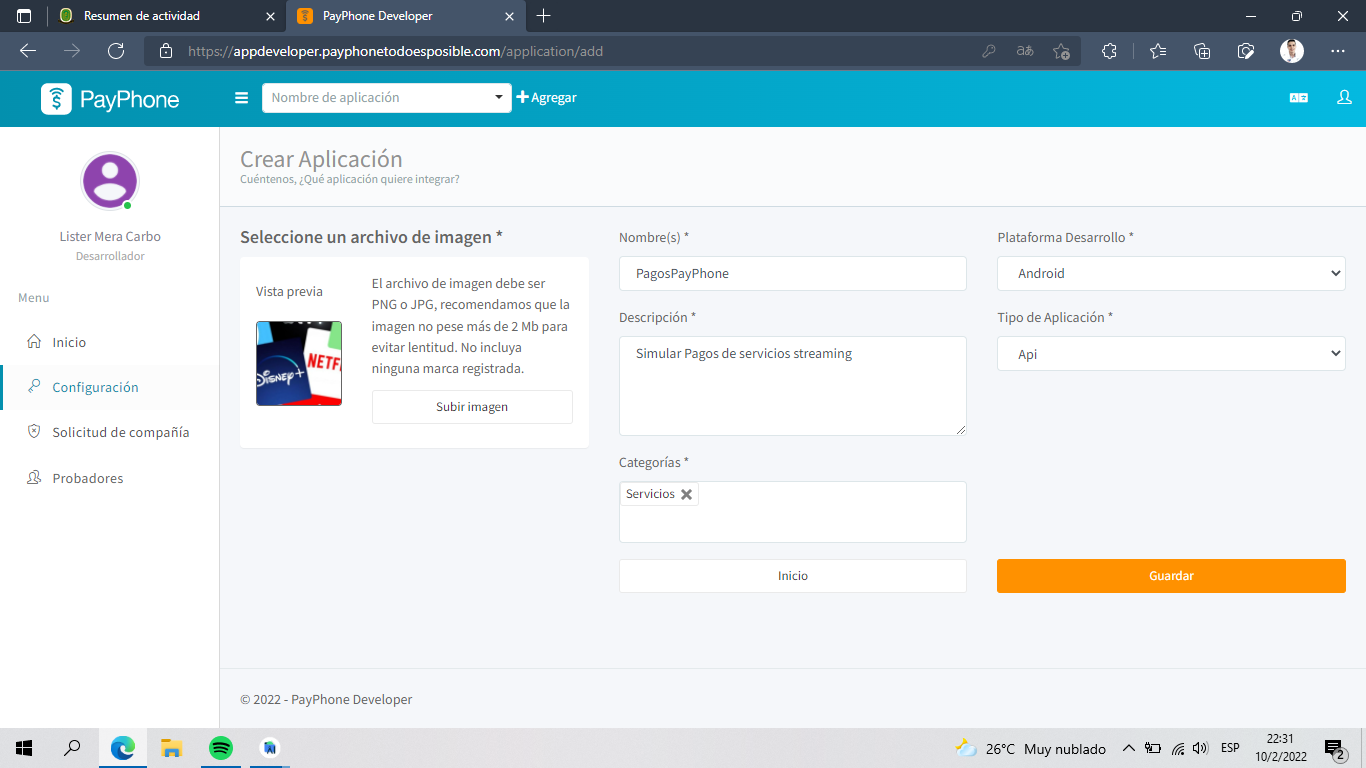Open the sidebar hamburger menu
Screen dimensions: 1366x768
point(241,97)
